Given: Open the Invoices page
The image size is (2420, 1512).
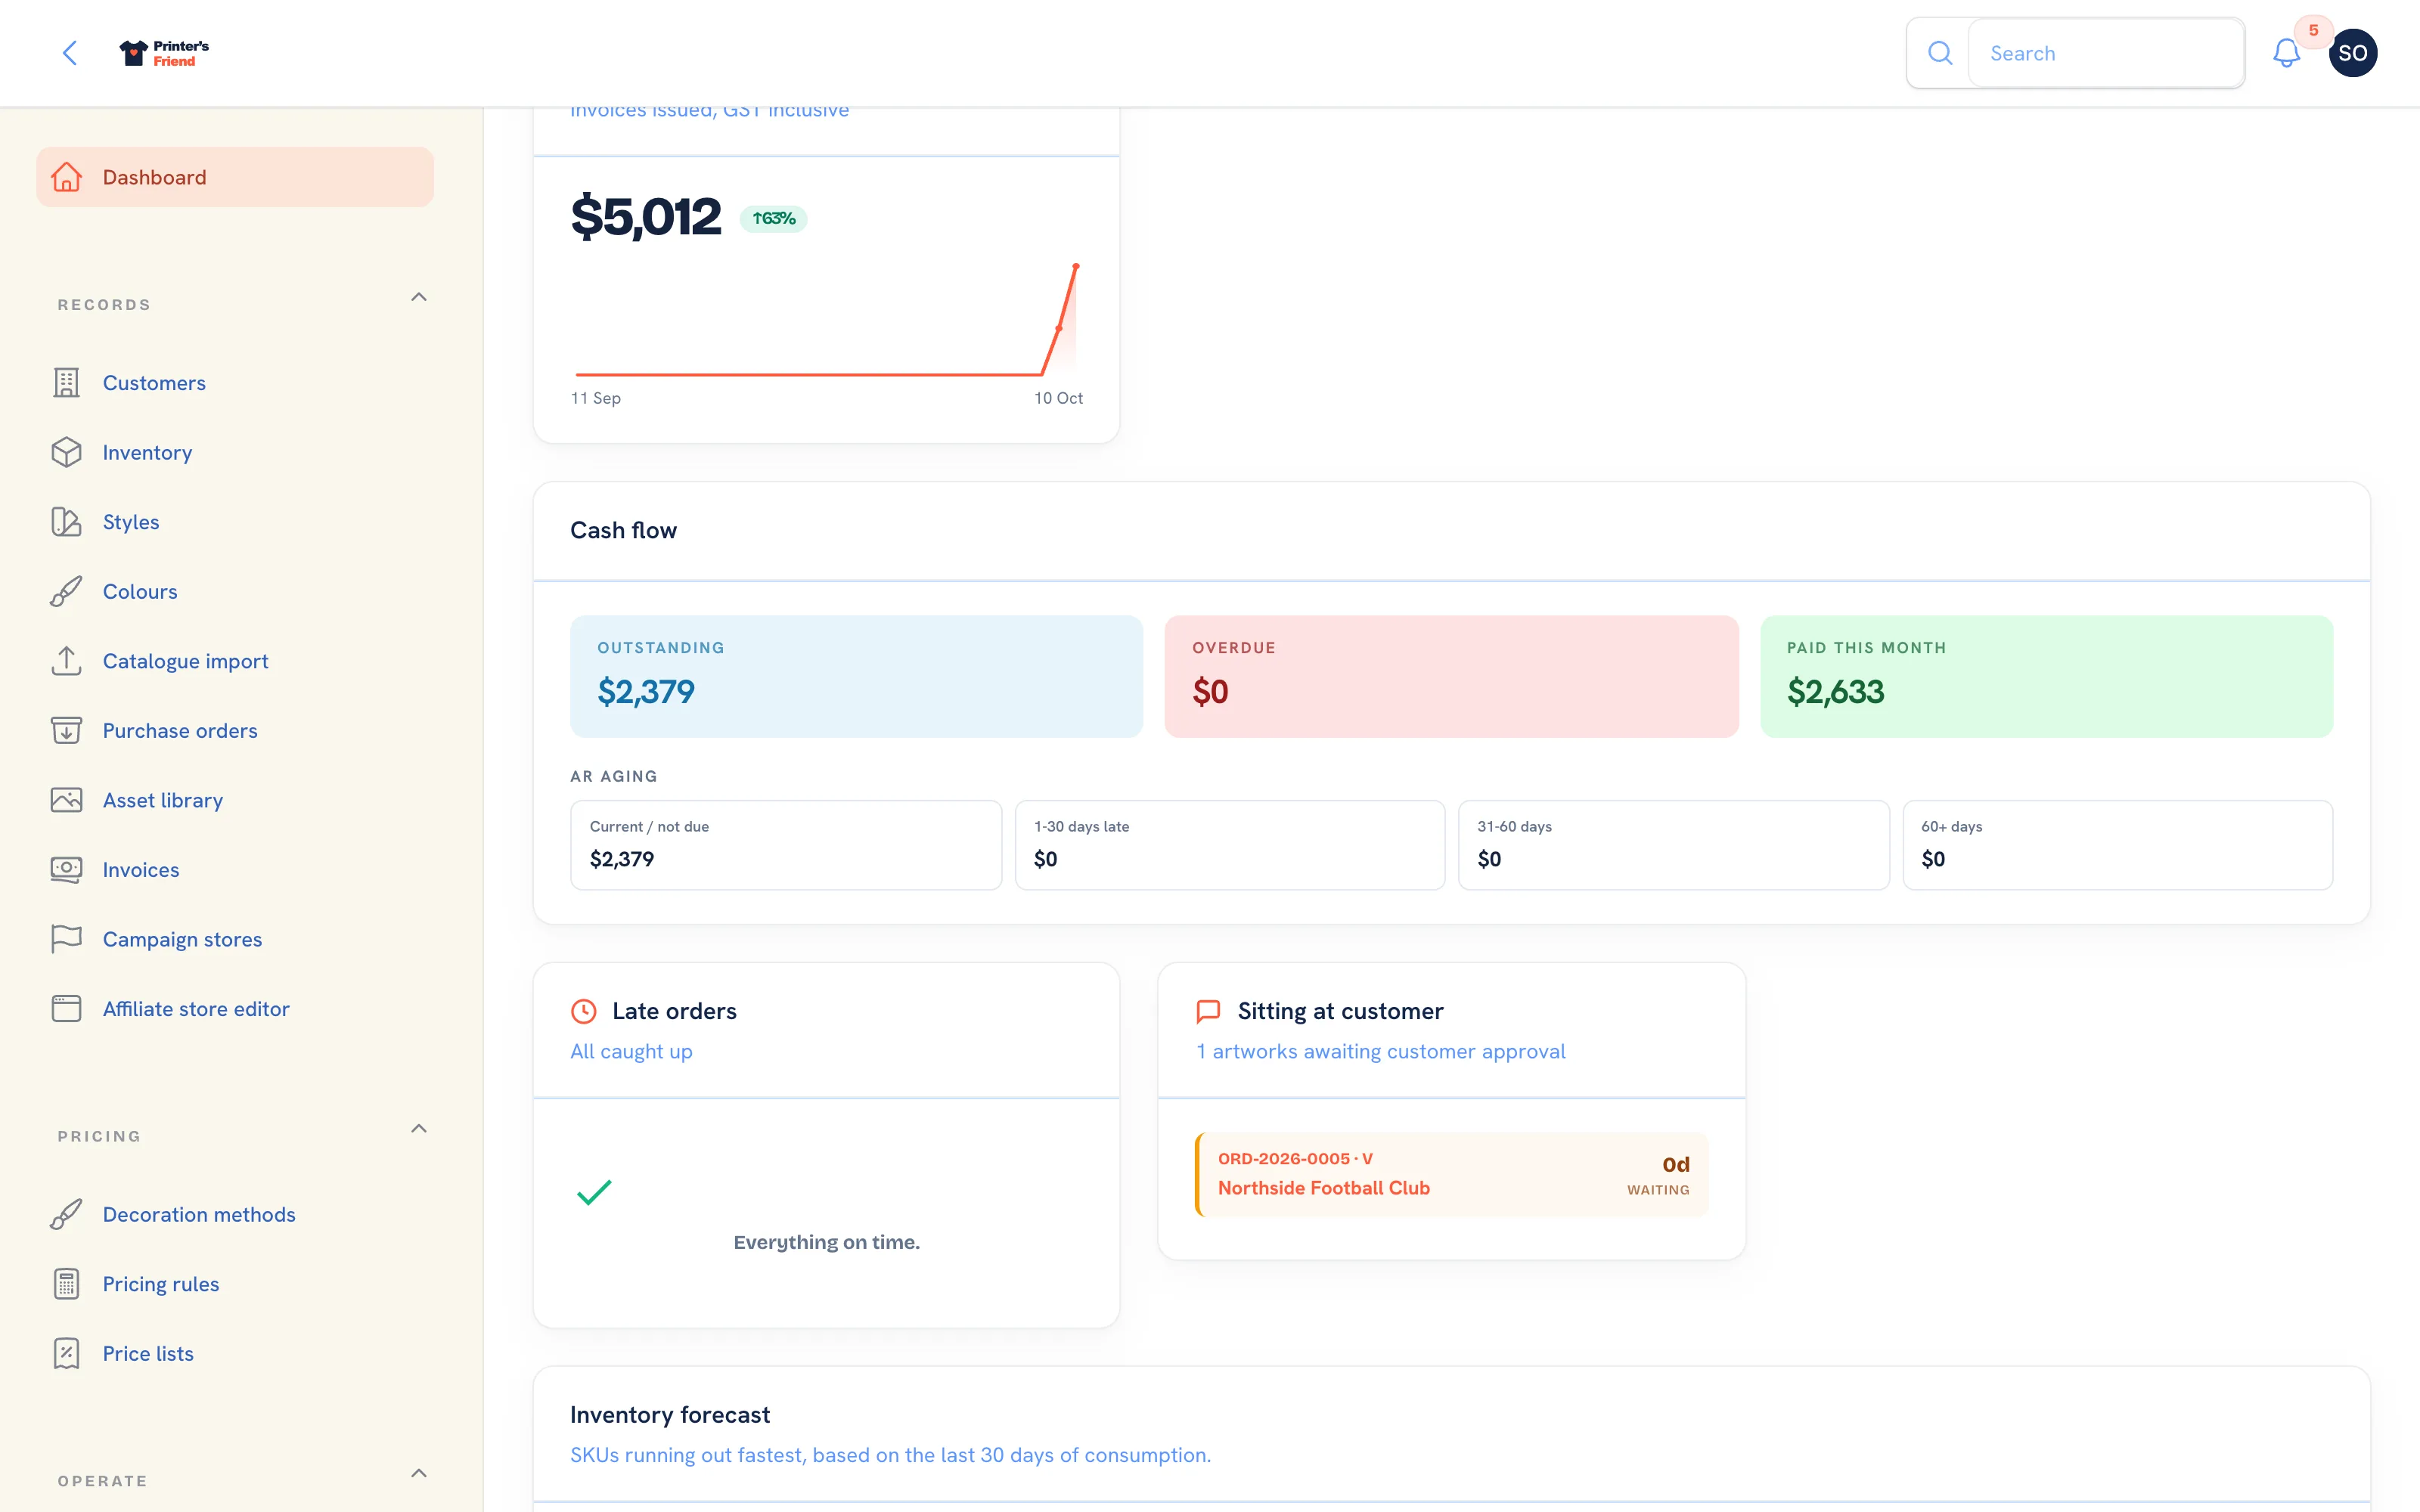Looking at the screenshot, I should click(141, 869).
